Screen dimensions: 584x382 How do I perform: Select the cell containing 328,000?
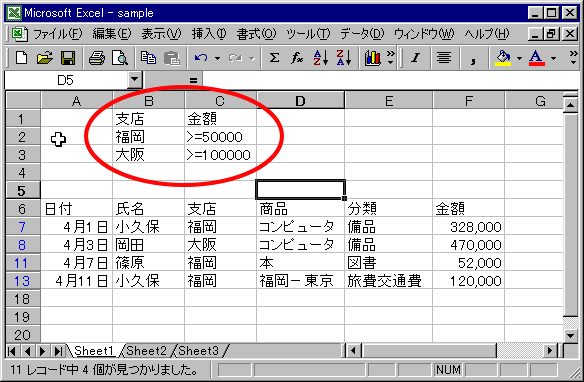coord(468,227)
